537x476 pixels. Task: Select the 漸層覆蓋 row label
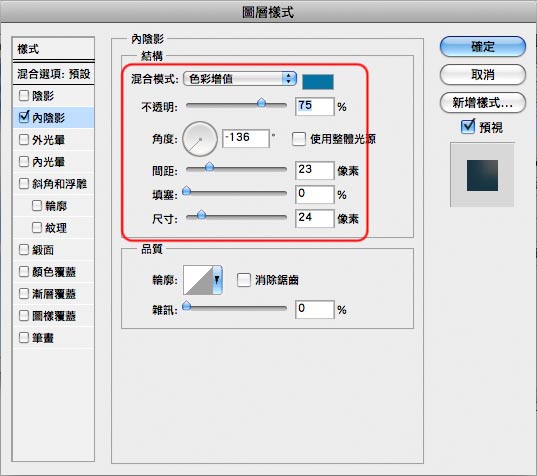(x=54, y=294)
